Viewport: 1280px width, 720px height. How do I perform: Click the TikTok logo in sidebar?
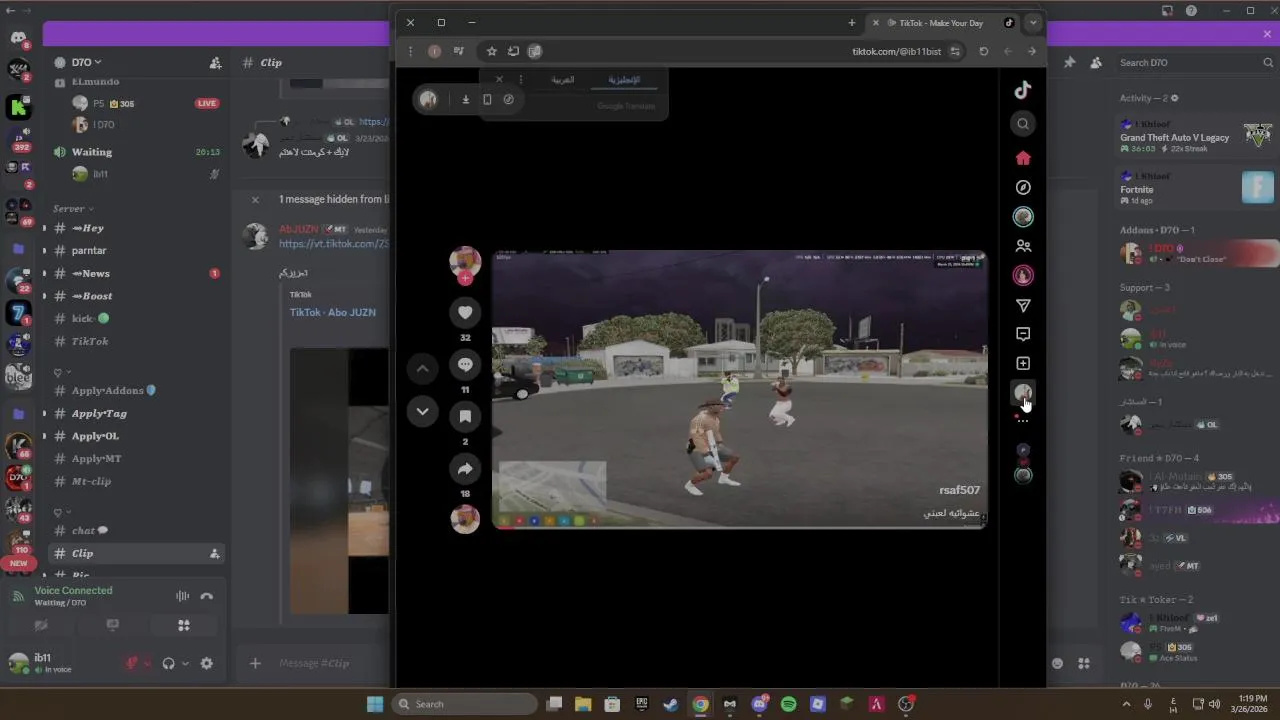click(x=1023, y=90)
